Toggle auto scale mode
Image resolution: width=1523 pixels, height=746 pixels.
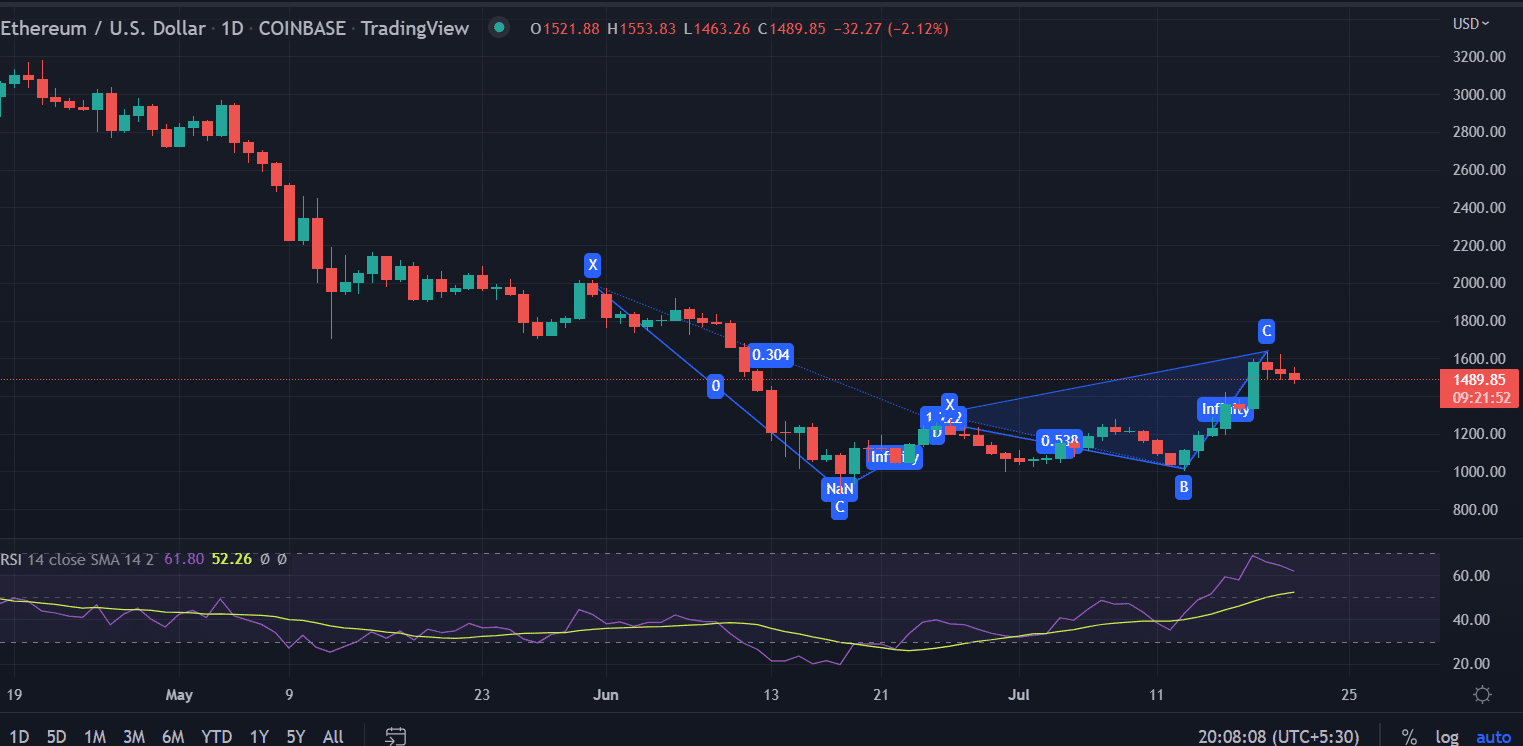(1493, 737)
